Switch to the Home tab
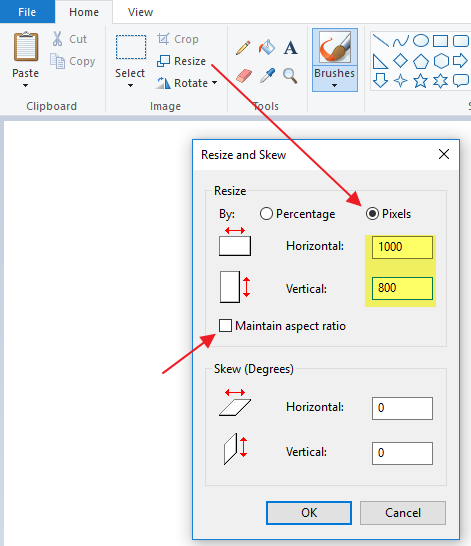The height and width of the screenshot is (546, 471). (84, 12)
